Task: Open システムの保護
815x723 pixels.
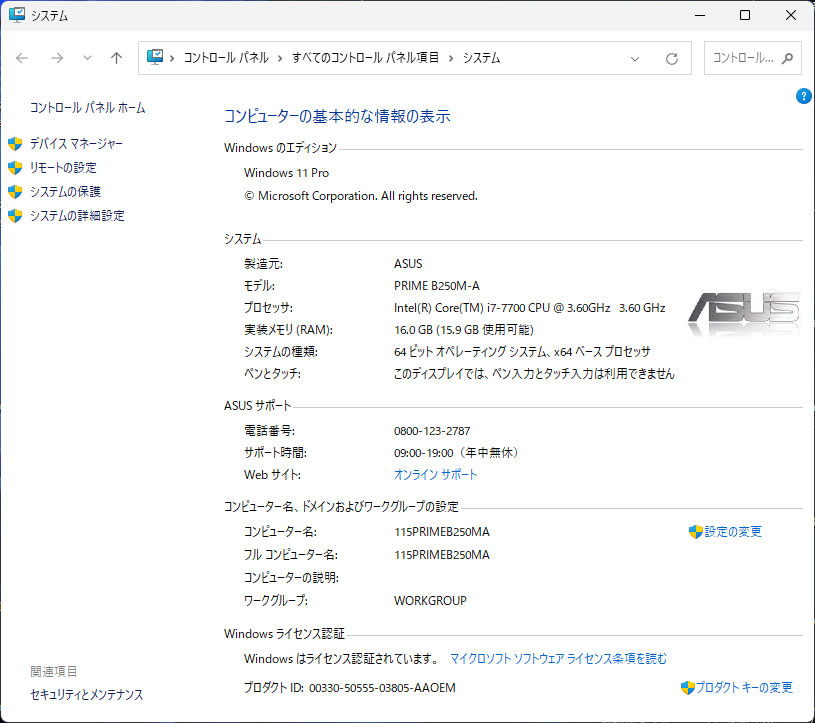Action: pyautogui.click(x=65, y=191)
